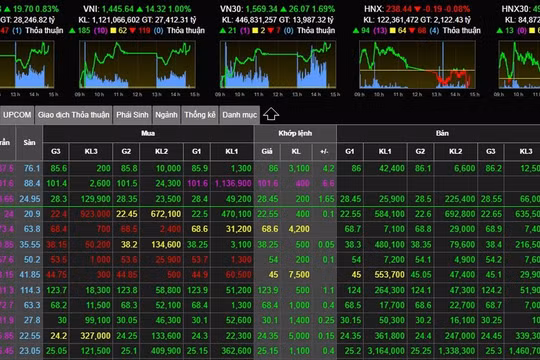
Task: Open the HNX intraday chart
Action: 417,64
